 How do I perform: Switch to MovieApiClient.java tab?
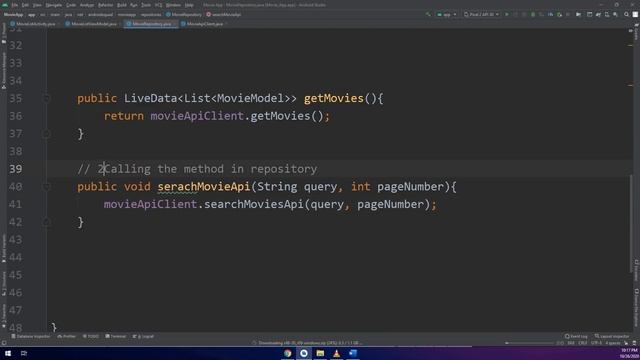coord(203,24)
